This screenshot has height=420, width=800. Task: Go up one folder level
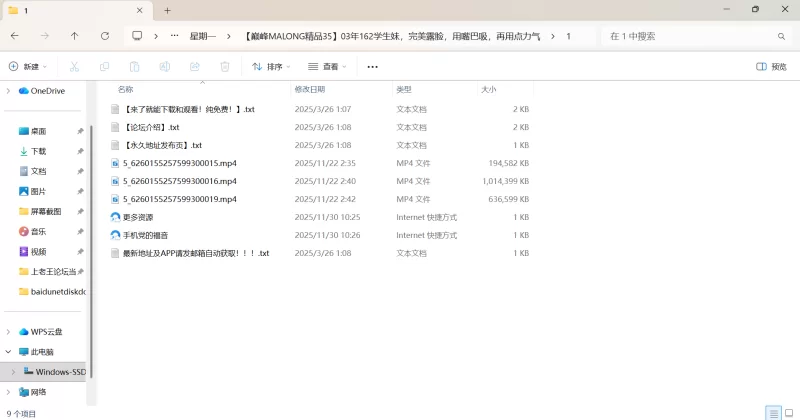74,36
